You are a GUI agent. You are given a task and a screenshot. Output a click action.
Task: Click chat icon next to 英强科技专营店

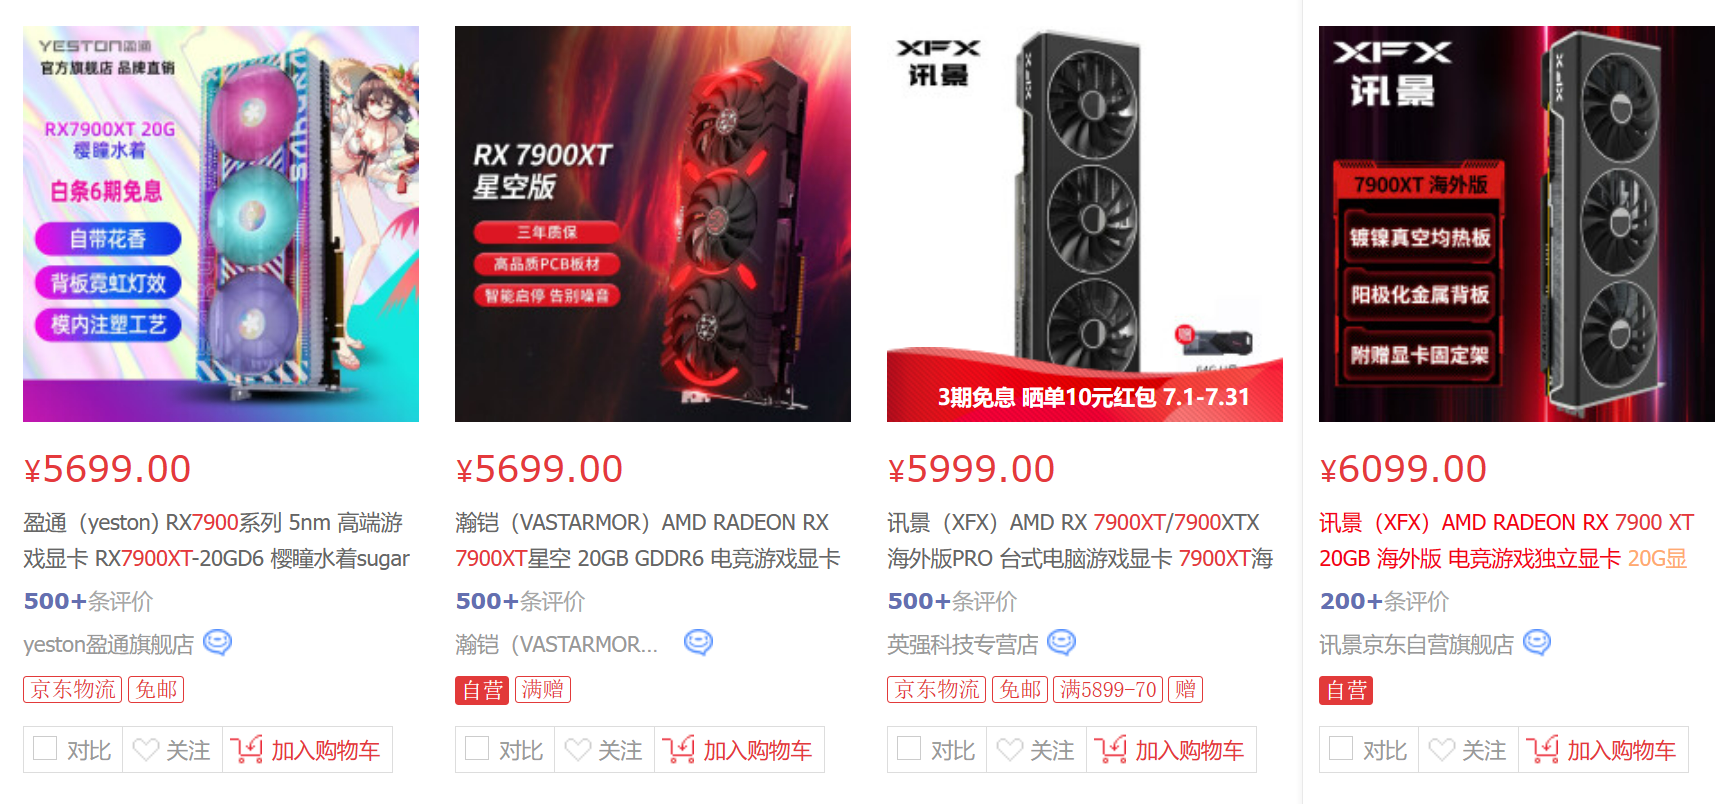pyautogui.click(x=1061, y=643)
